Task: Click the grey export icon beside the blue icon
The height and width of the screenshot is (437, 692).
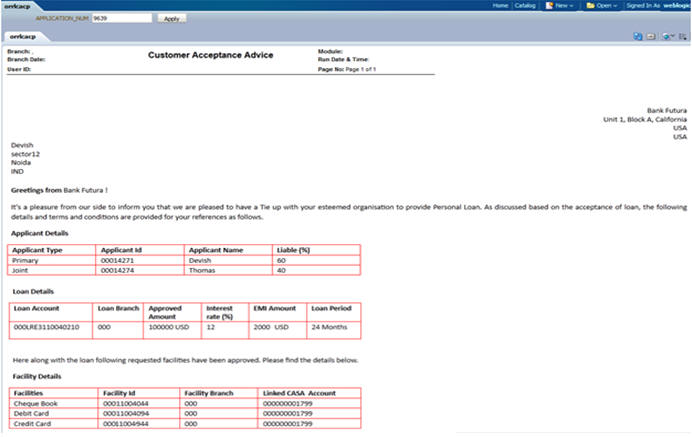Action: click(651, 37)
